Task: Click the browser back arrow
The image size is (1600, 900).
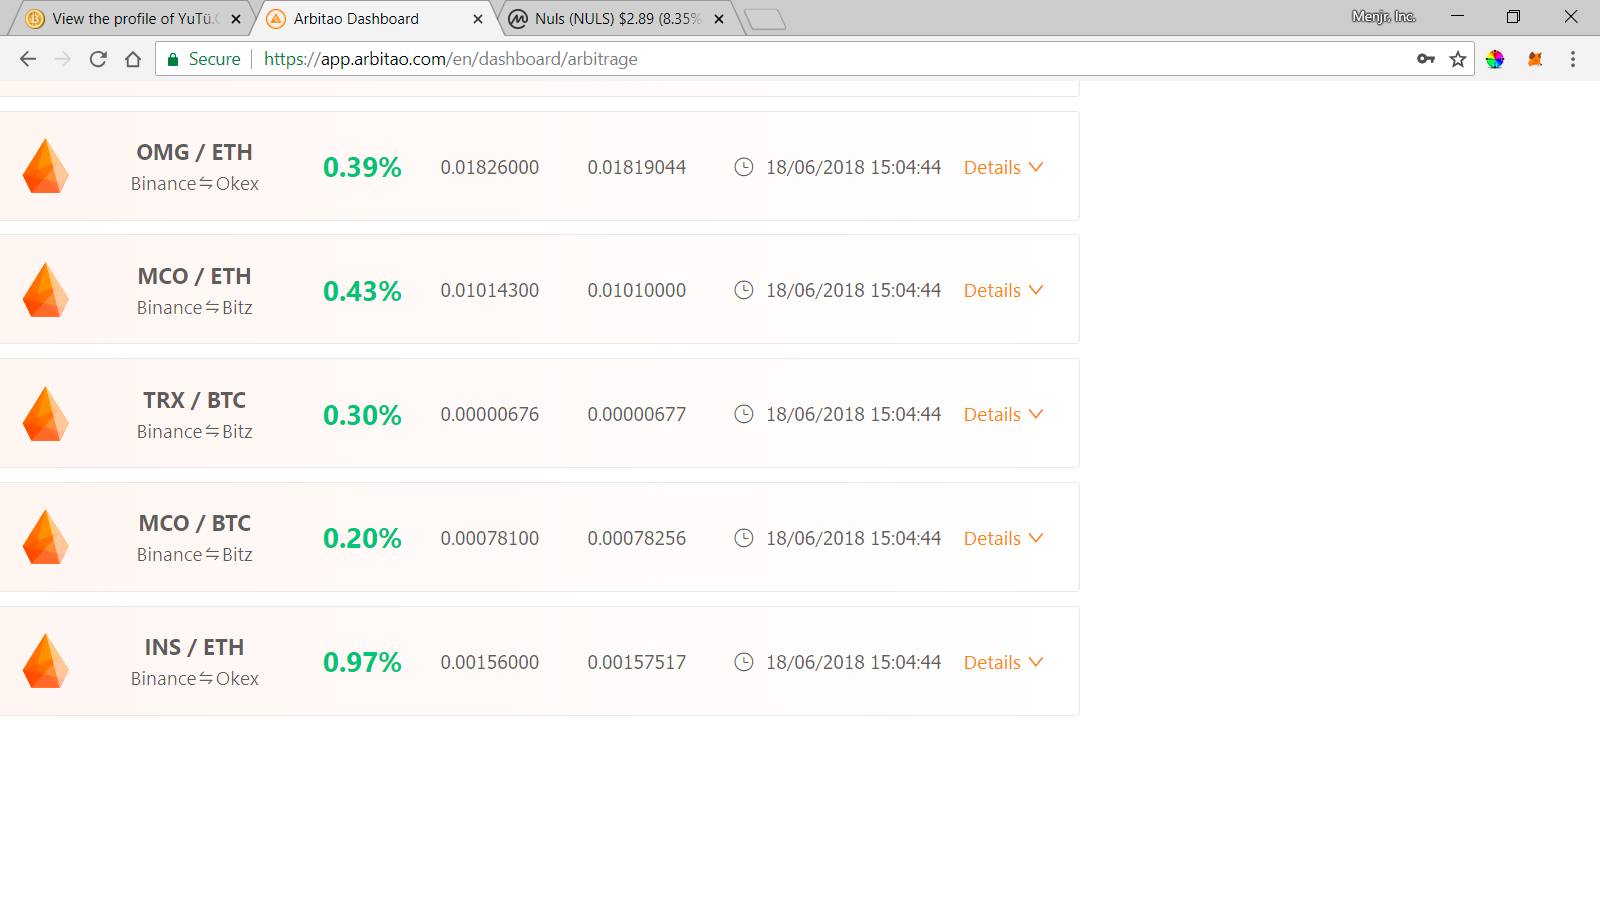Action: coord(28,59)
